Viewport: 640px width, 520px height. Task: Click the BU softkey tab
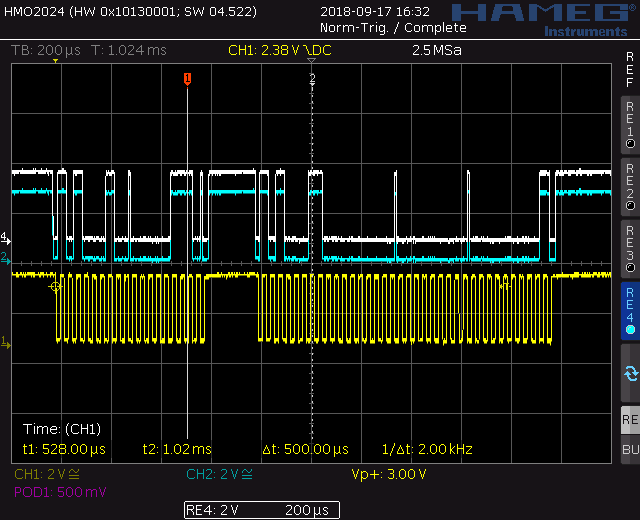point(630,449)
